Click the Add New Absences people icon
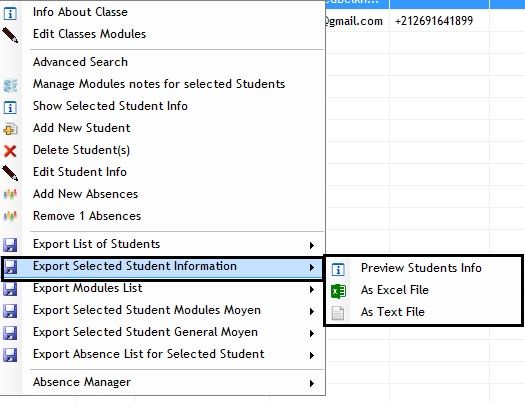 pos(10,194)
